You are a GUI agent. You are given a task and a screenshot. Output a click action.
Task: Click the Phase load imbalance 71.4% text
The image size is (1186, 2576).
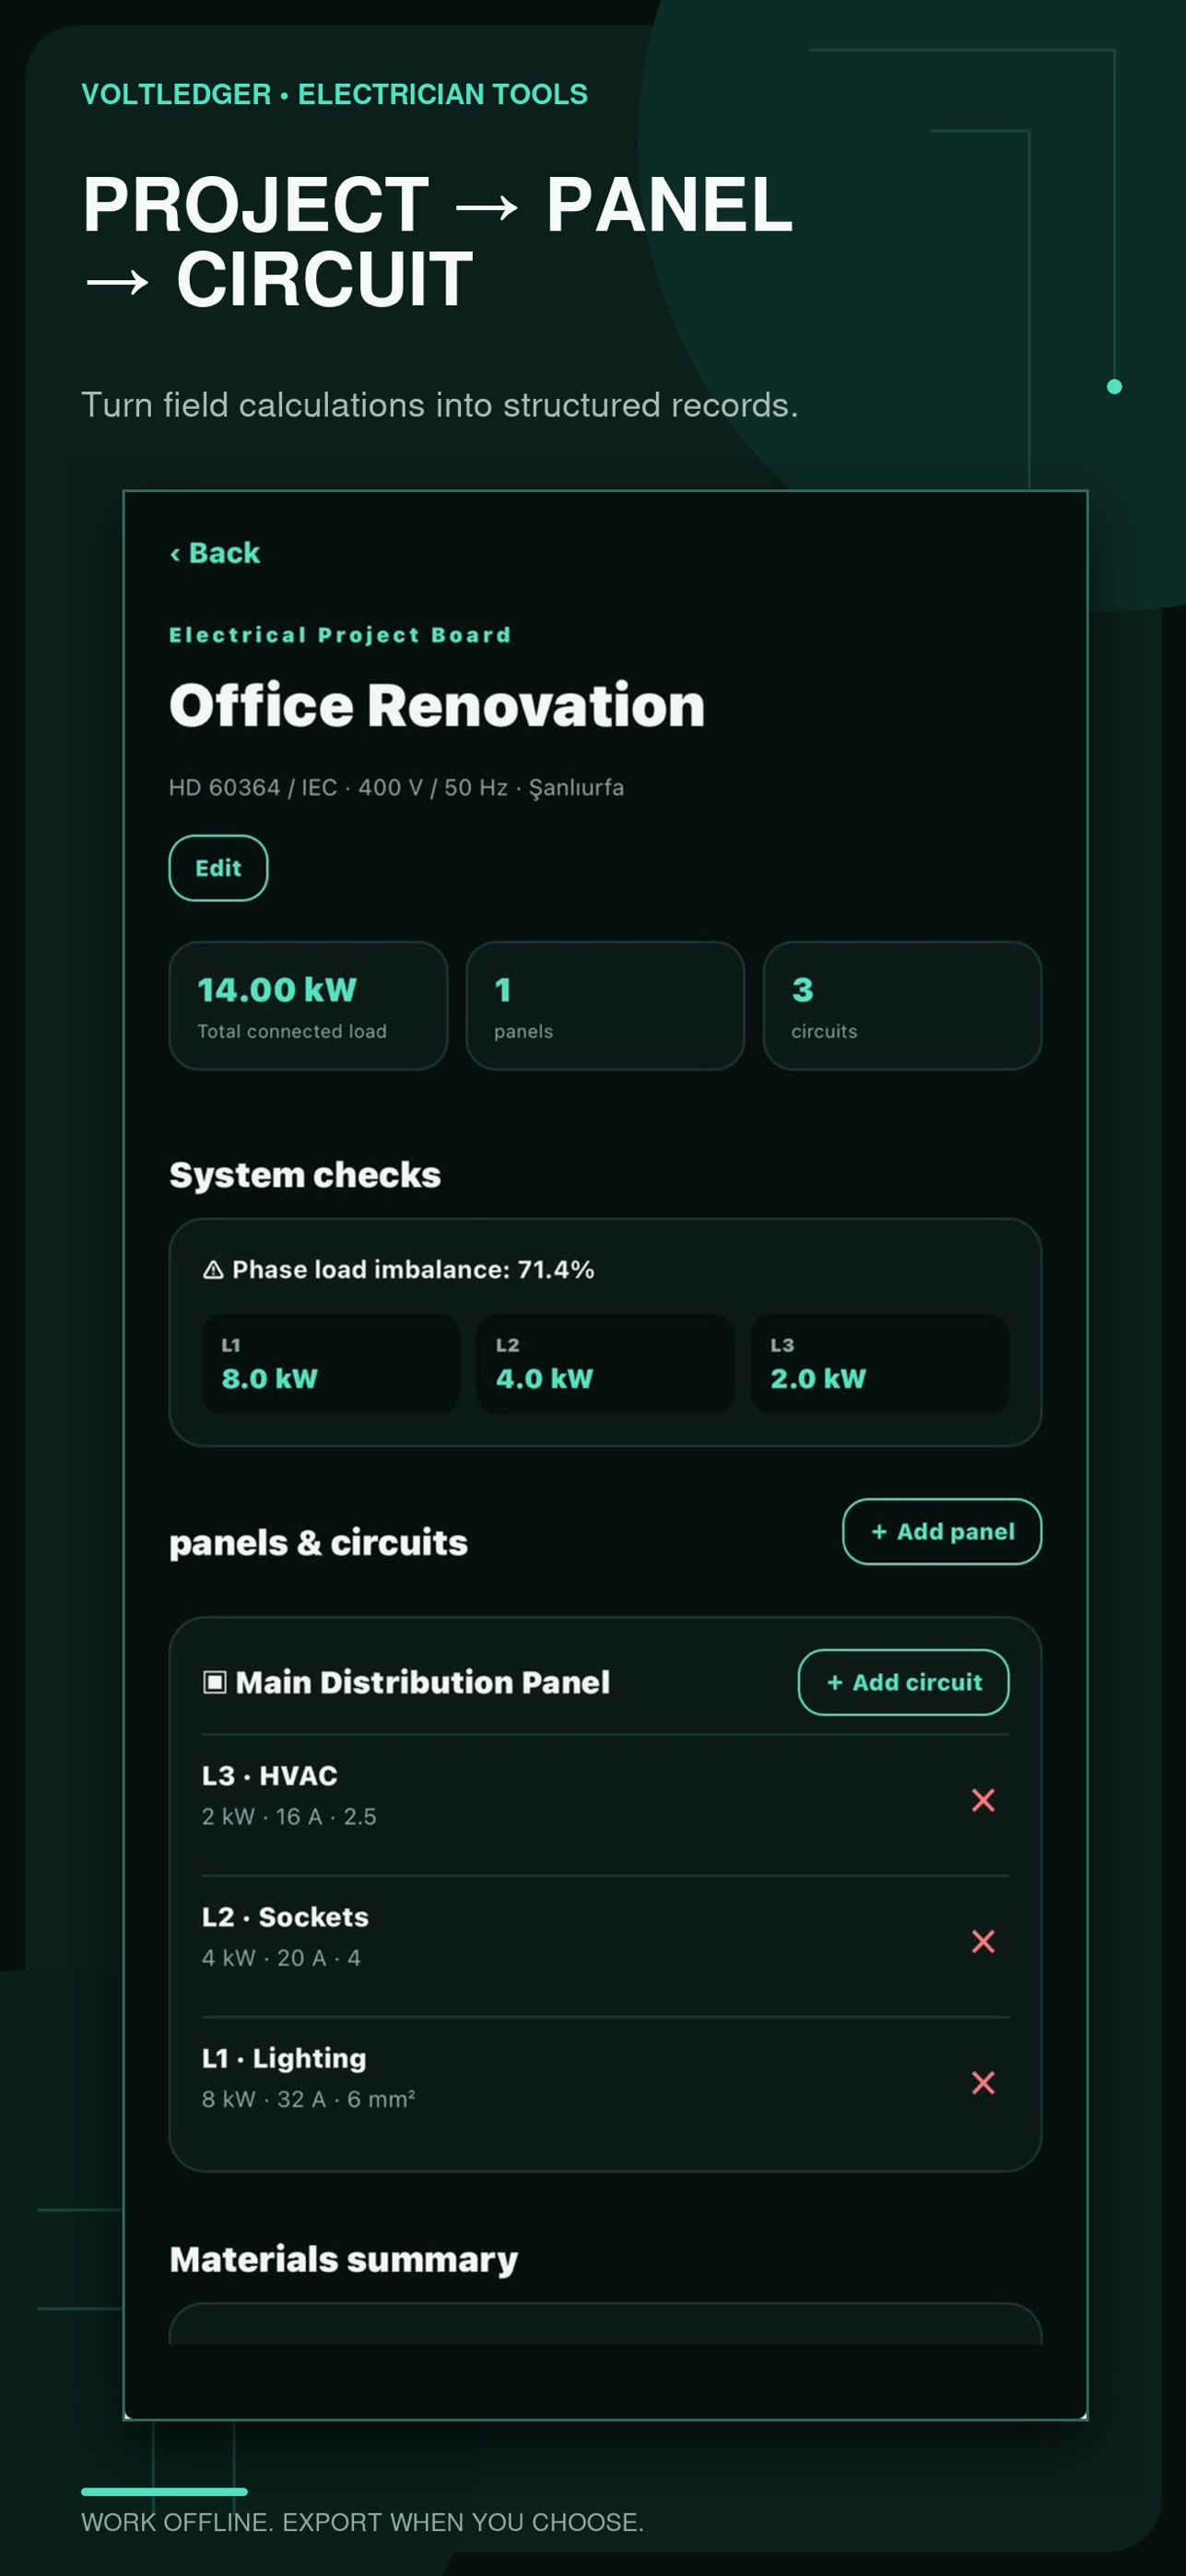tap(413, 1269)
